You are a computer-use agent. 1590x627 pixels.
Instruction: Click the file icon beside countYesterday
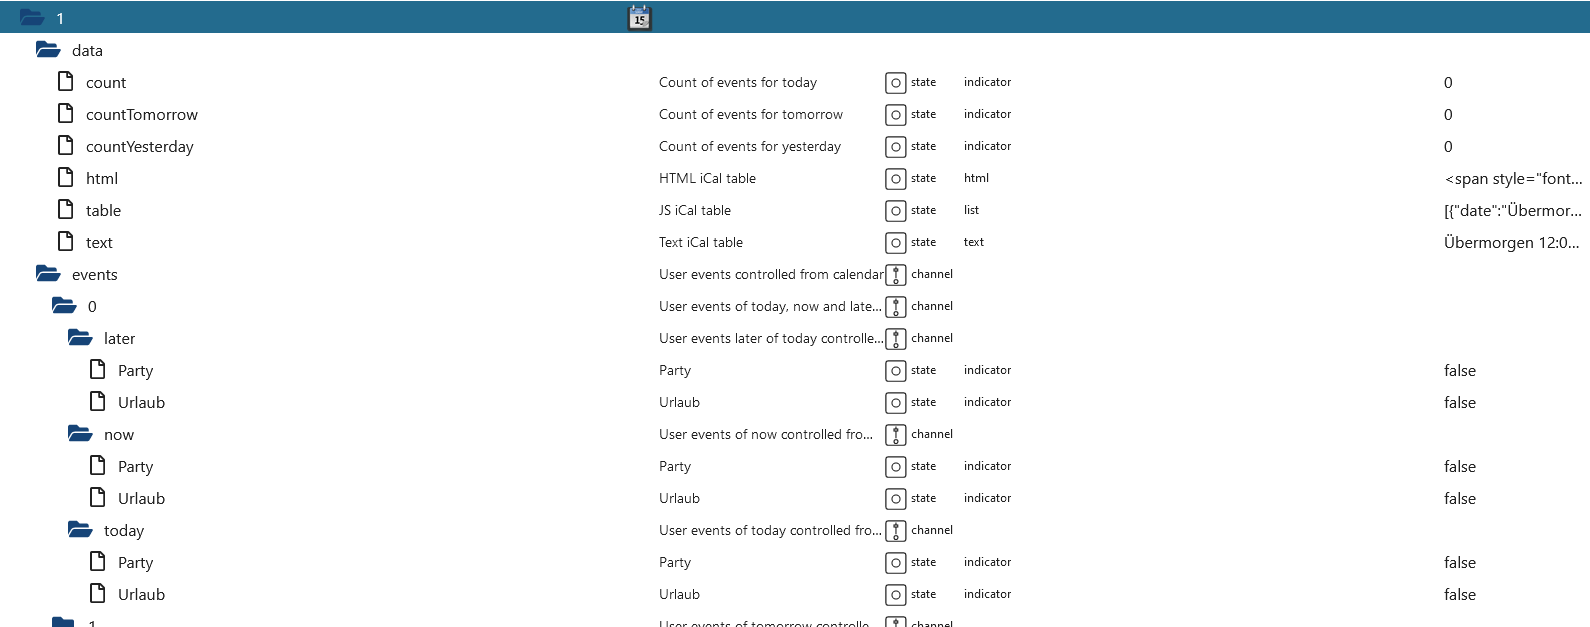66,146
